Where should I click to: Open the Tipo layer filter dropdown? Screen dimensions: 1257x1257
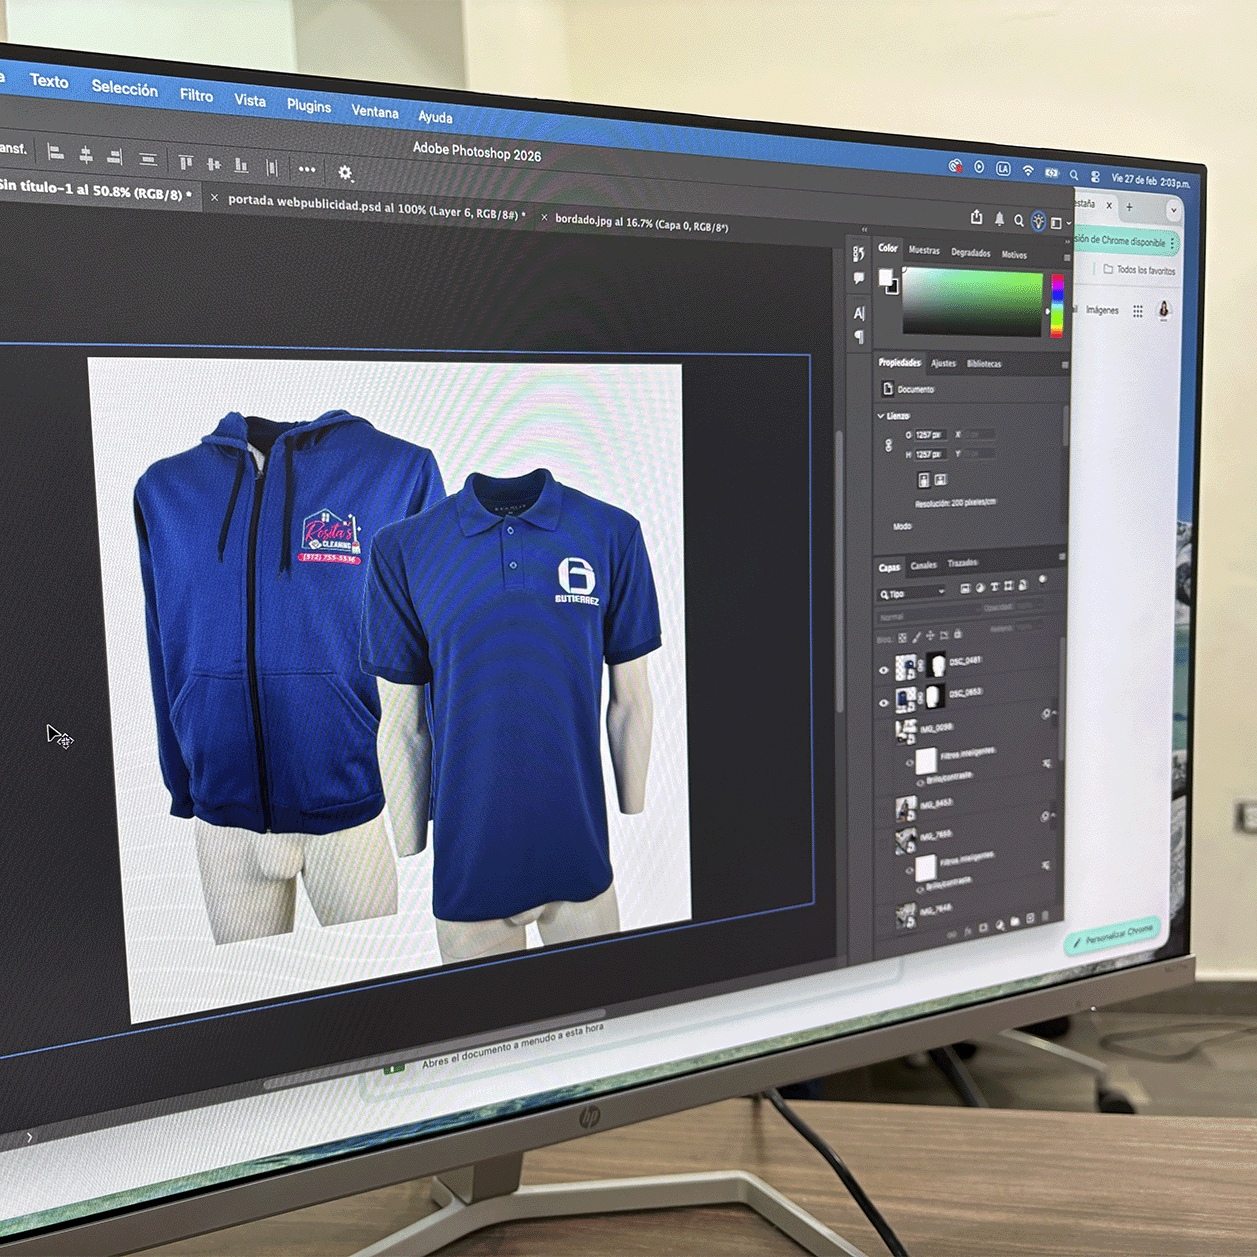(912, 593)
